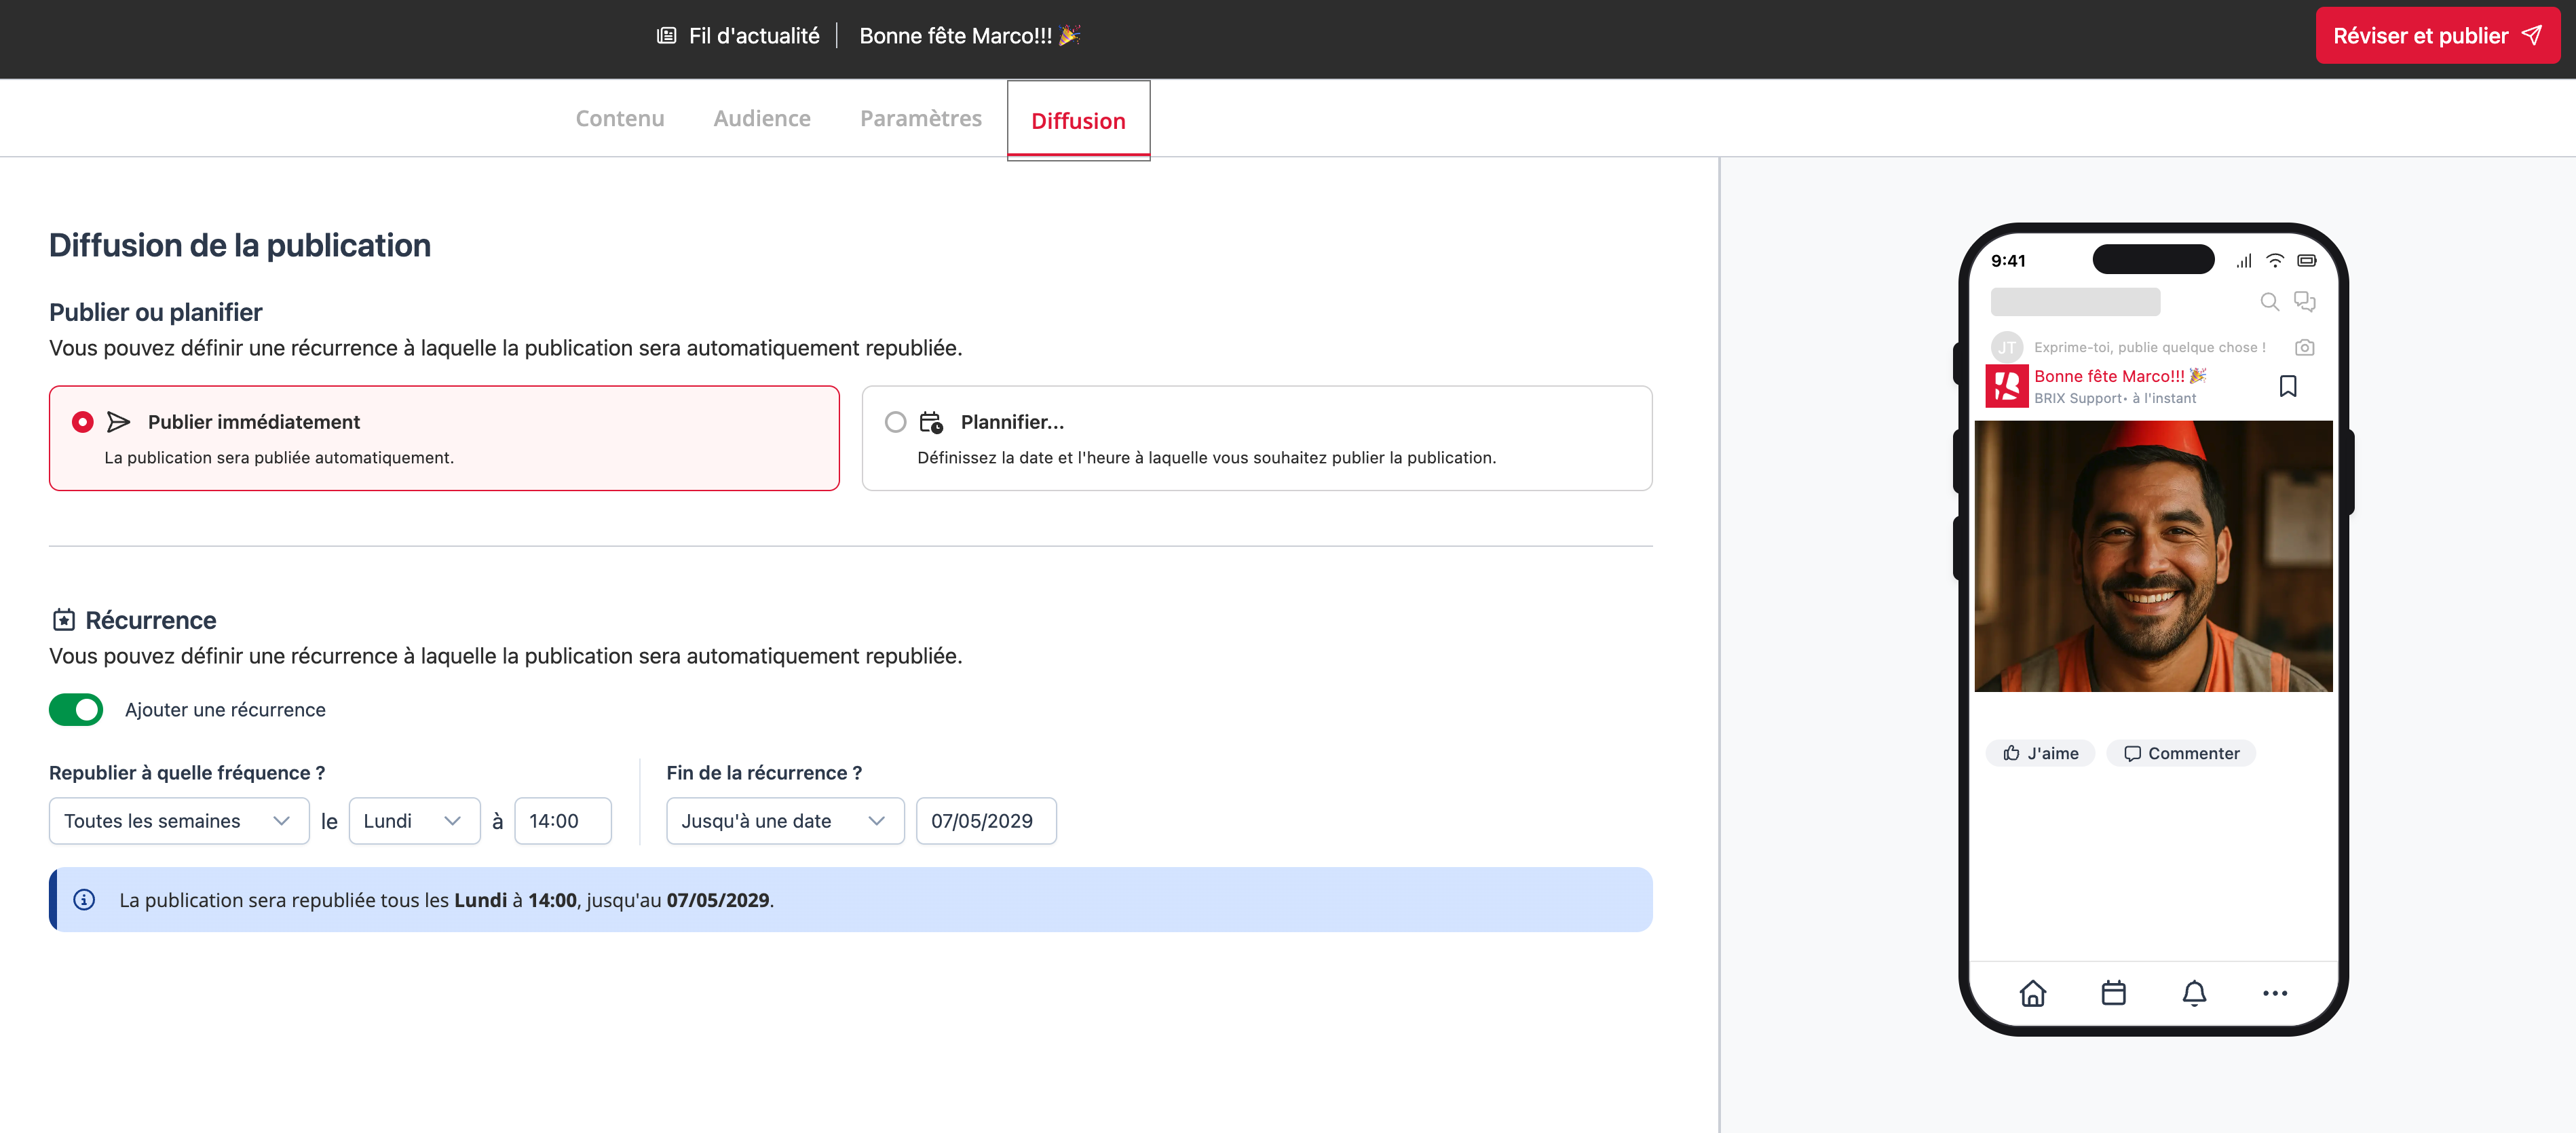Switch to the Audience tab
The height and width of the screenshot is (1133, 2576).
click(762, 119)
